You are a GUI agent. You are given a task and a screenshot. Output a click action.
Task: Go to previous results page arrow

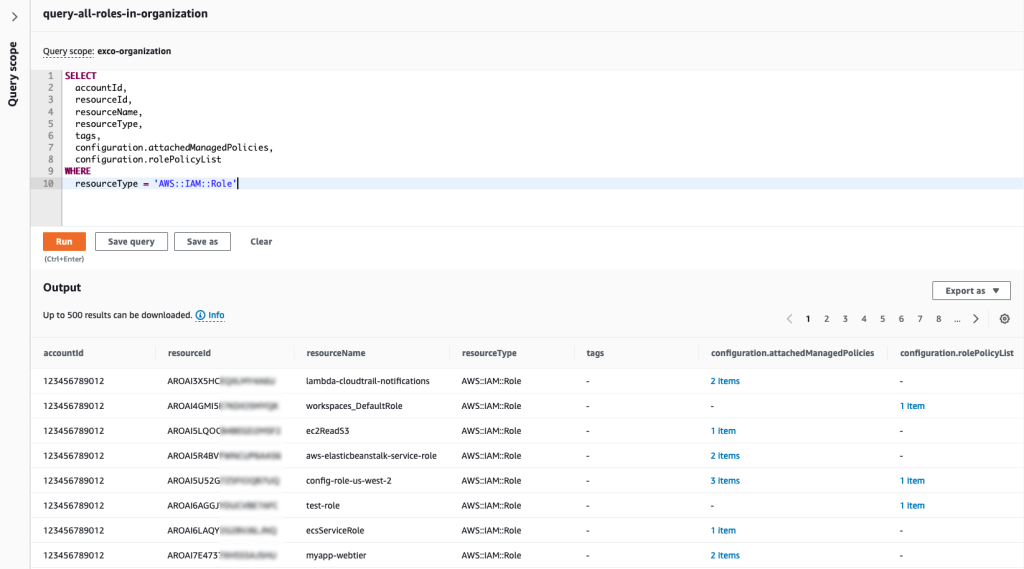pyautogui.click(x=789, y=319)
